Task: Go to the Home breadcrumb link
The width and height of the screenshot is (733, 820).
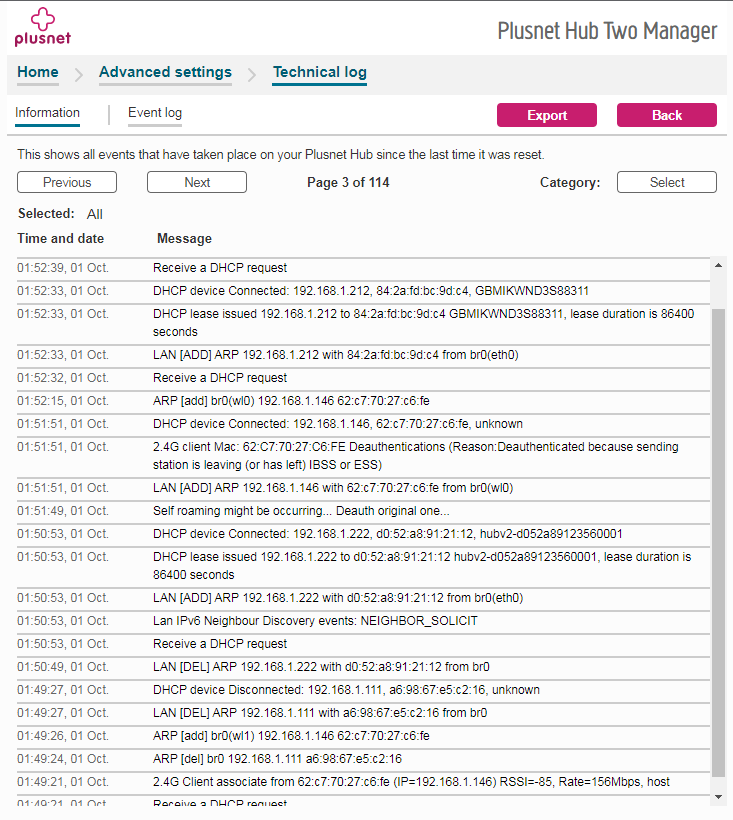Action: (38, 72)
